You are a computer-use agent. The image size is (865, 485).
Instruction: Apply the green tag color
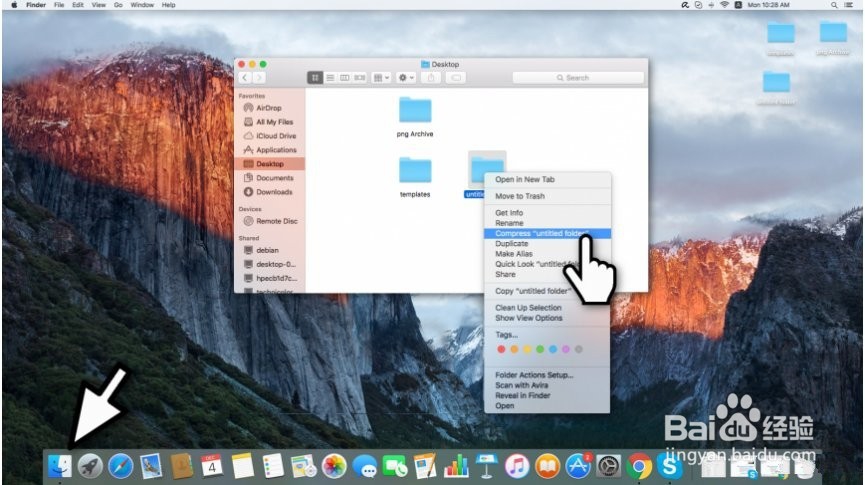(540, 349)
